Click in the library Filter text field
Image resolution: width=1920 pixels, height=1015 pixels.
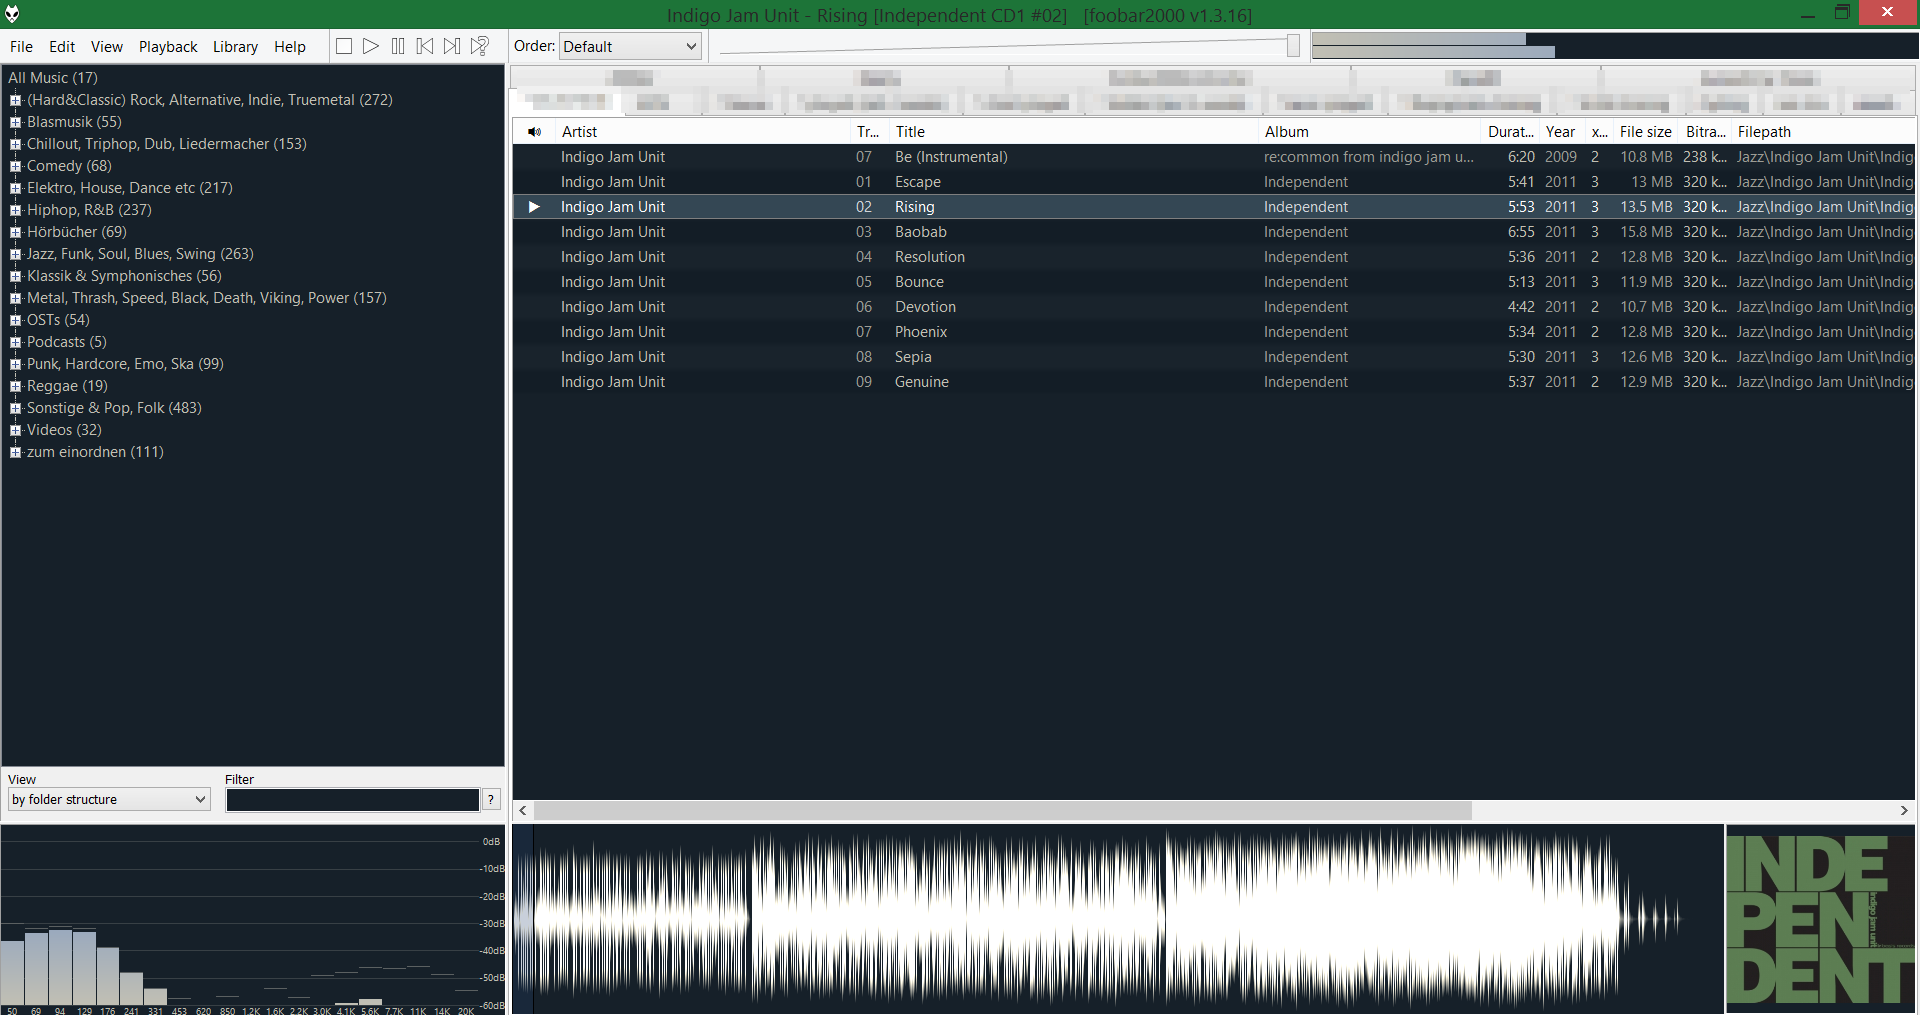(x=352, y=799)
